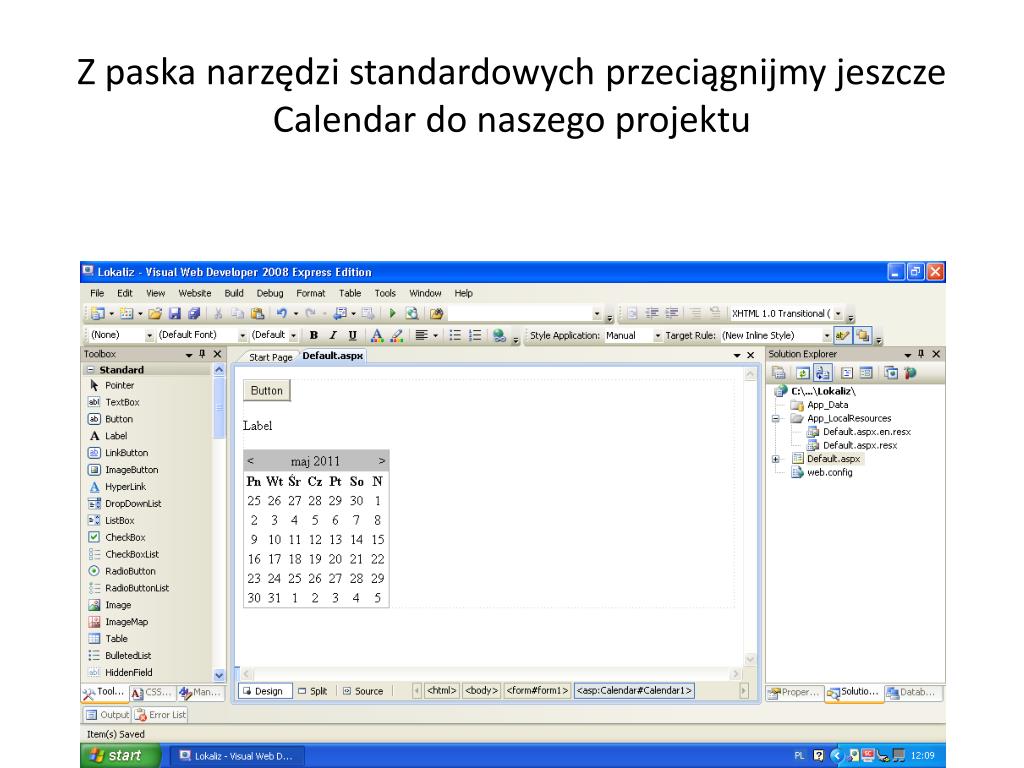Click PL language indicator in tray
Screen dimensions: 1024x768
(799, 756)
